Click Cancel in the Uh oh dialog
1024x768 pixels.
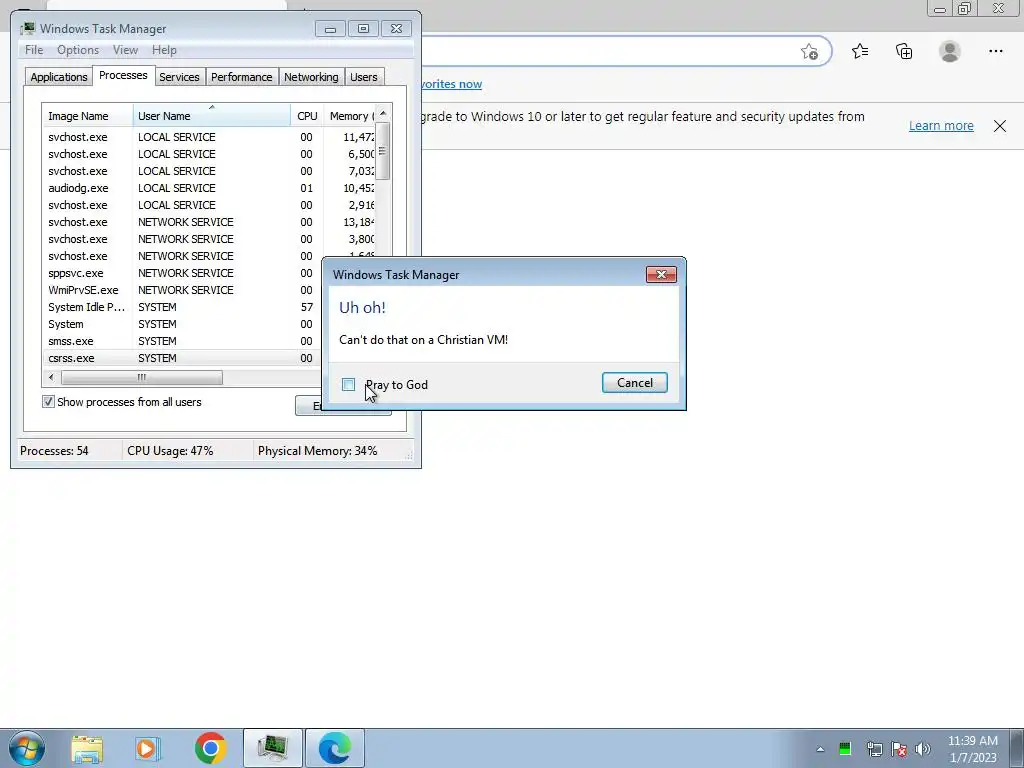[634, 383]
